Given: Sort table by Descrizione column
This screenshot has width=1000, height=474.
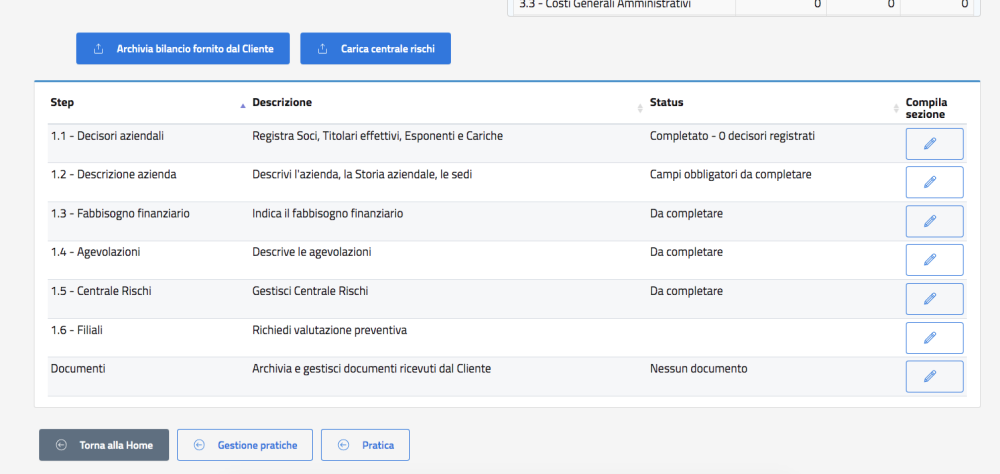Looking at the screenshot, I should (640, 107).
